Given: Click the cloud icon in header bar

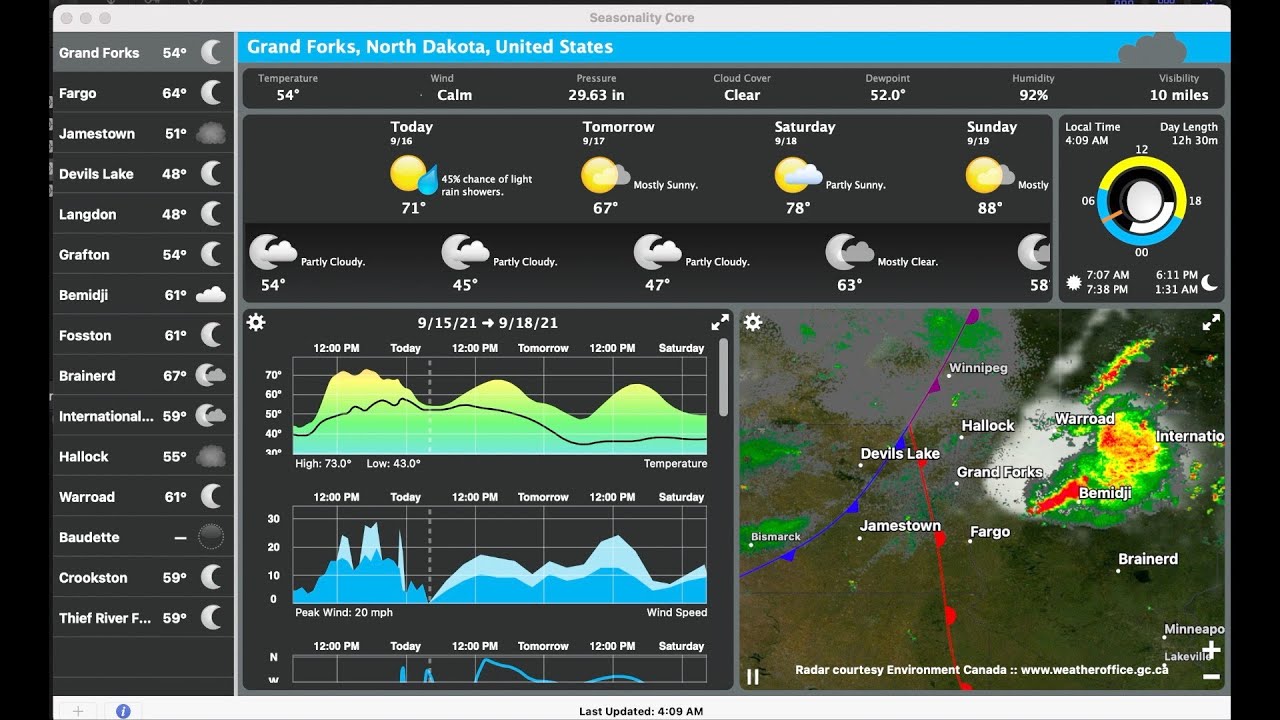Looking at the screenshot, I should [1152, 48].
